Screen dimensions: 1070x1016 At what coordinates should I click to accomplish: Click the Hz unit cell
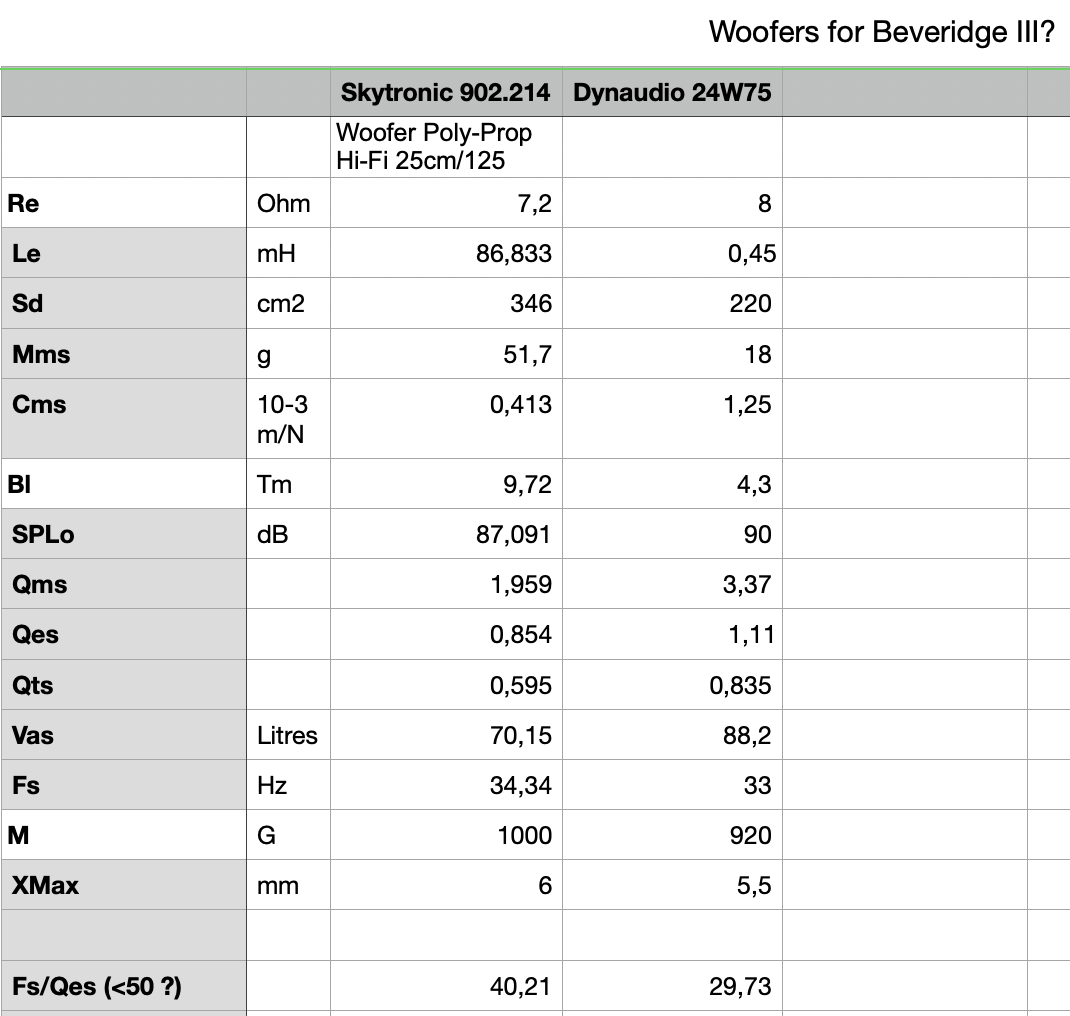(x=288, y=785)
